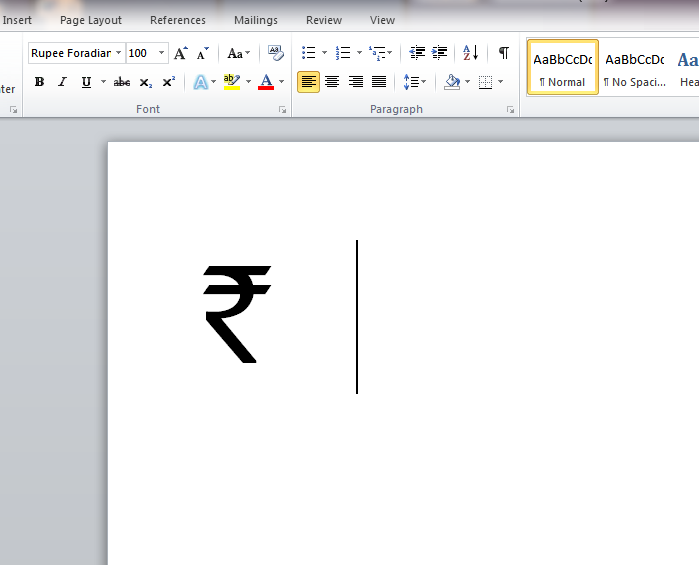The image size is (699, 565).
Task: Click the Multilevel List icon
Action: click(377, 53)
